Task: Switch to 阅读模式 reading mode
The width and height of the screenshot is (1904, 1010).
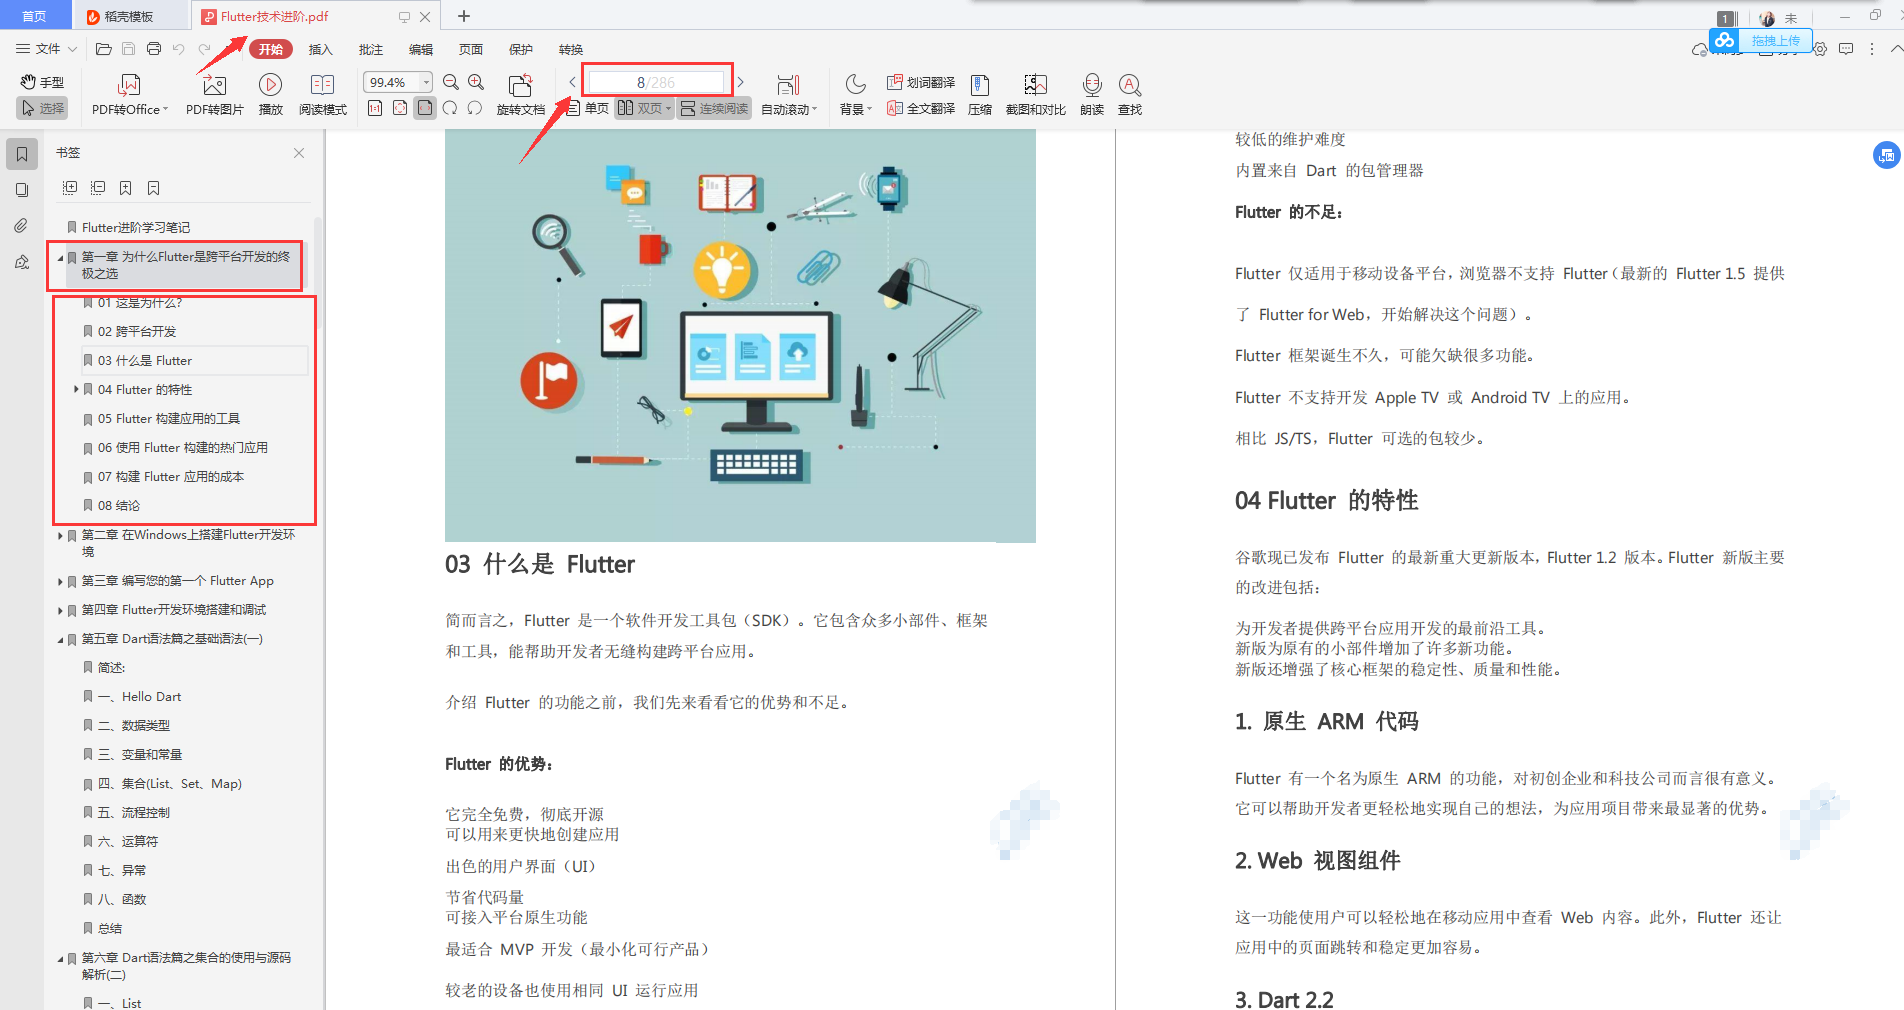Action: tap(322, 95)
